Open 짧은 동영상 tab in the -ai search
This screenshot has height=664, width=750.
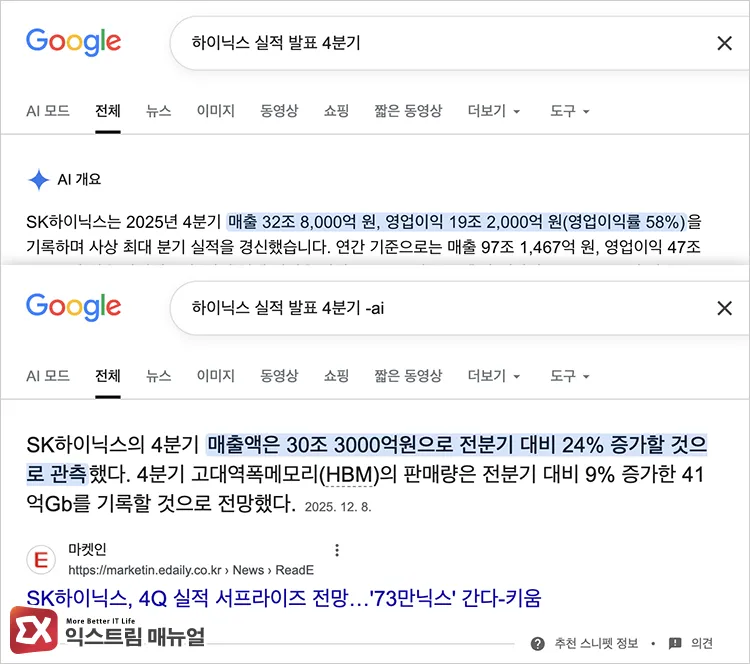[408, 376]
